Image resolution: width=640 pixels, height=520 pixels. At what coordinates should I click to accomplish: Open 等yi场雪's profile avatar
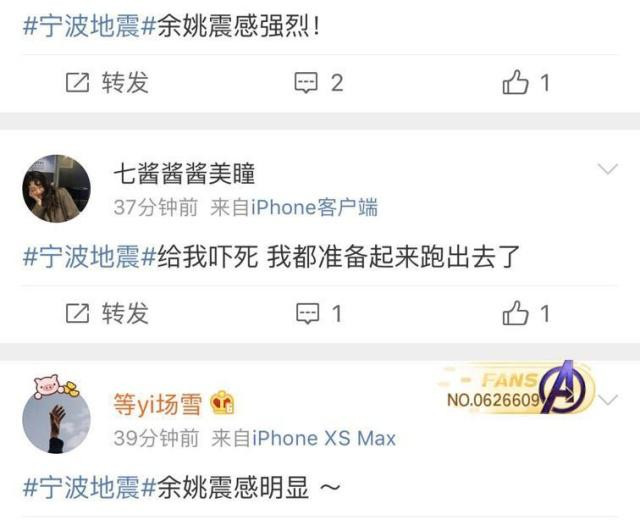click(x=56, y=419)
